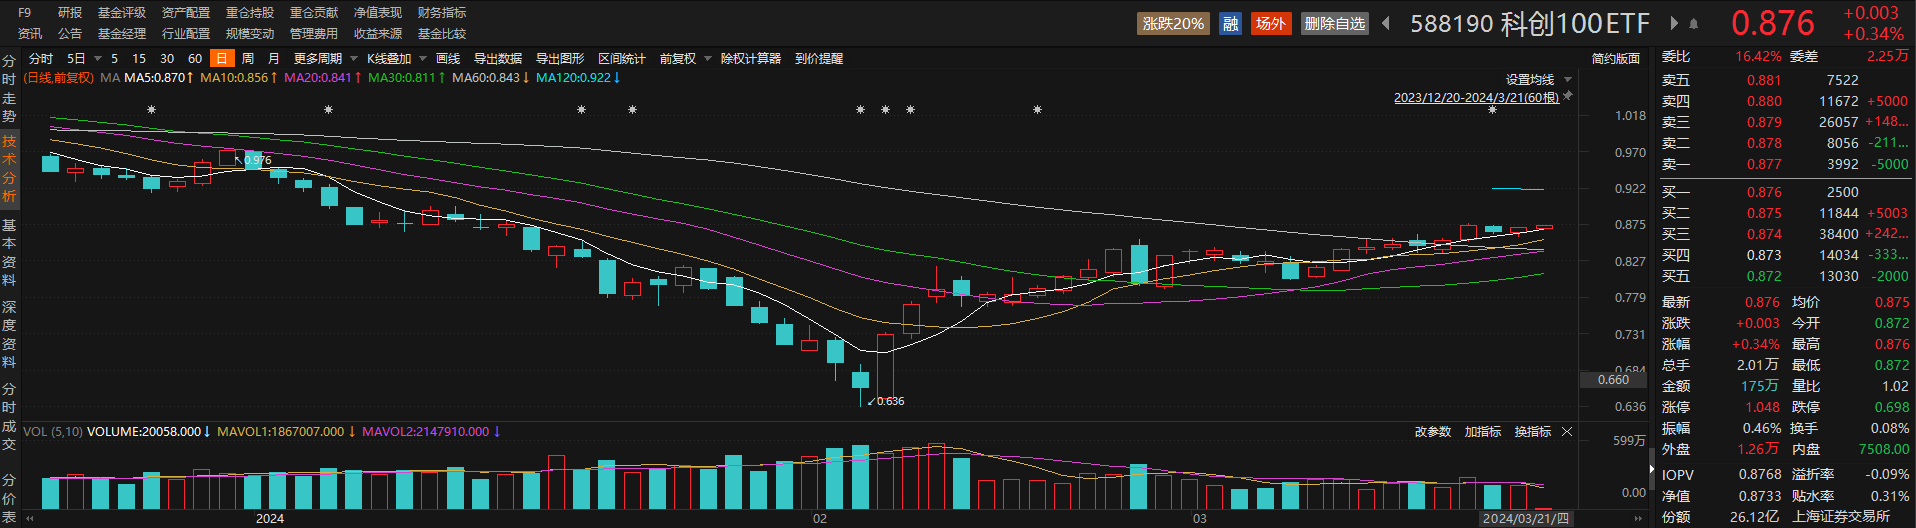1916x528 pixels.
Task: Switch to 60-minute period
Action: [195, 58]
